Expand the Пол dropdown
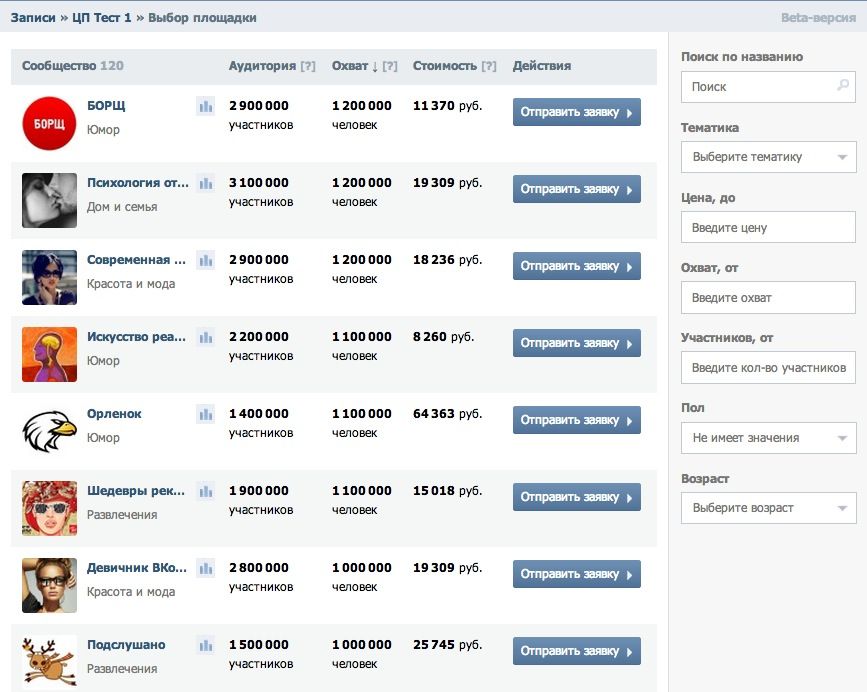This screenshot has width=867, height=692. pyautogui.click(x=769, y=438)
